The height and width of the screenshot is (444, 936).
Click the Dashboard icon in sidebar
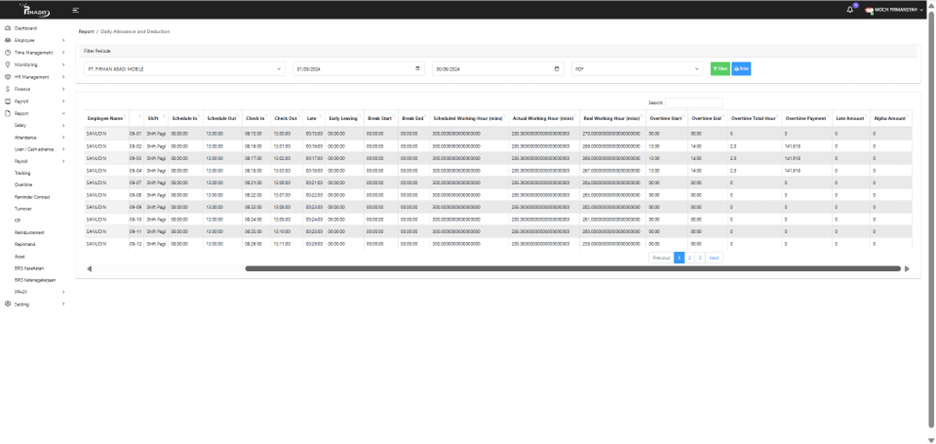[7, 28]
